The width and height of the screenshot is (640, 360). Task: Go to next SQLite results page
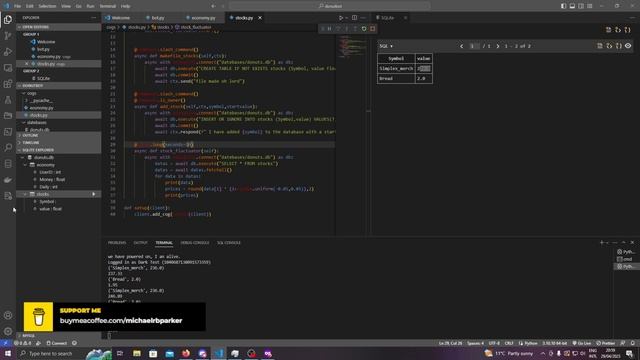tap(498, 46)
